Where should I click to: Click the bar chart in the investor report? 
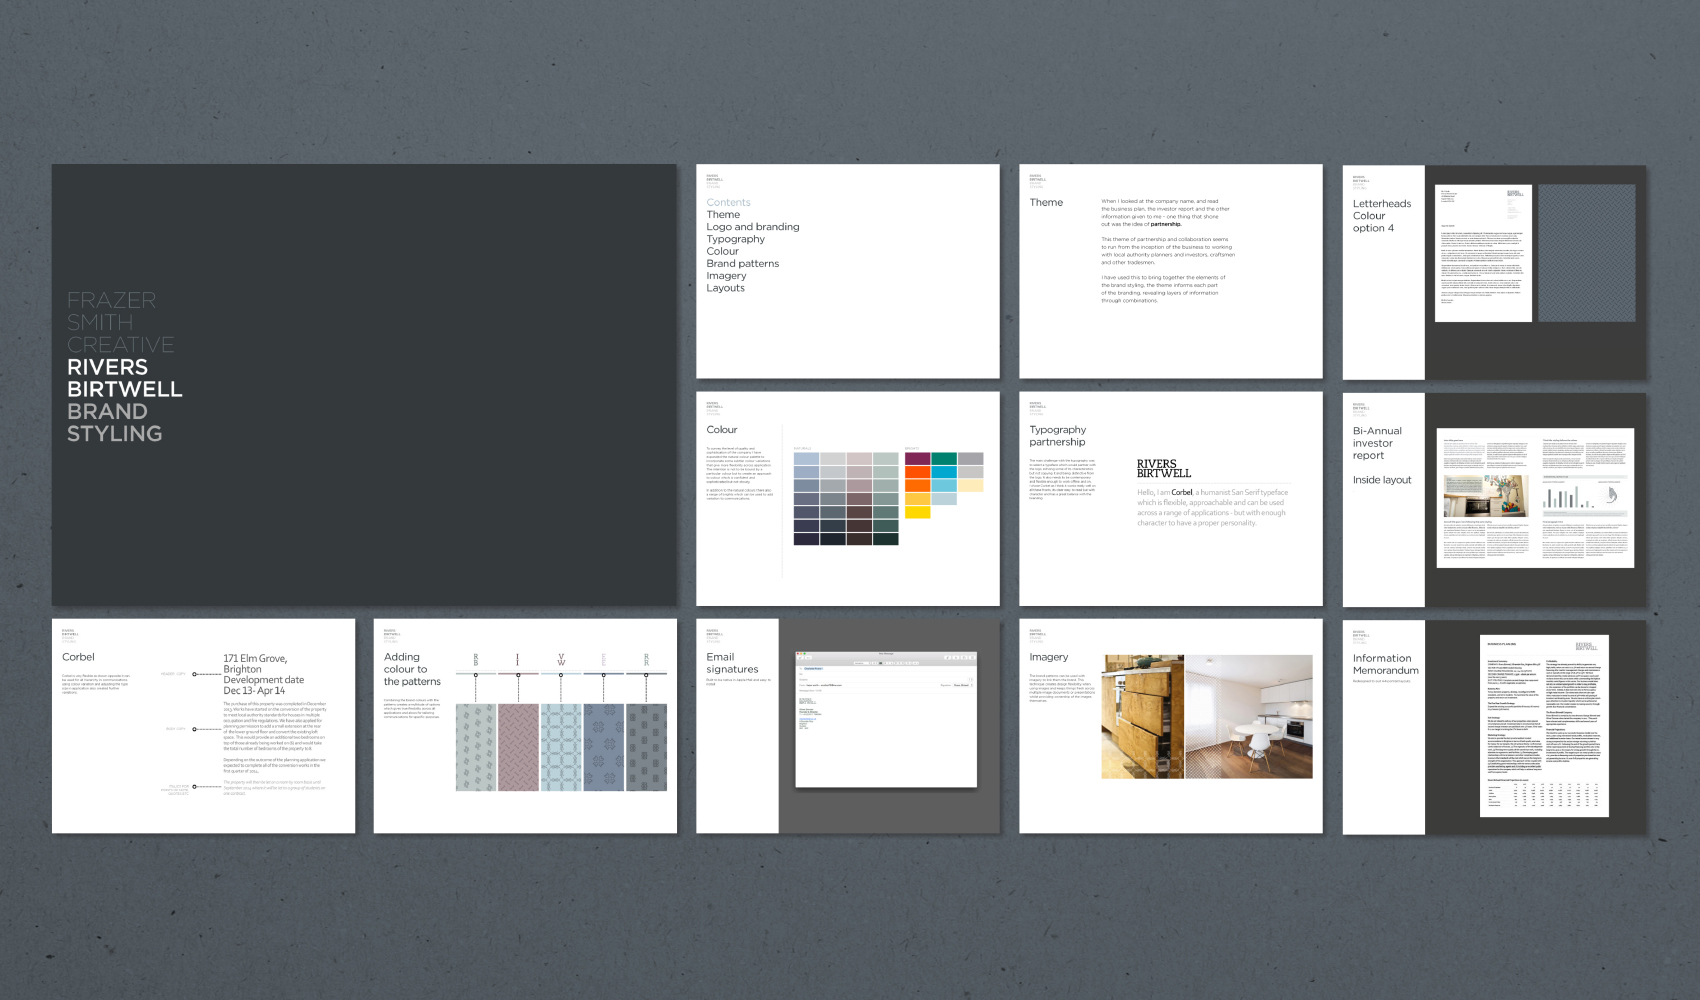(x=1570, y=497)
